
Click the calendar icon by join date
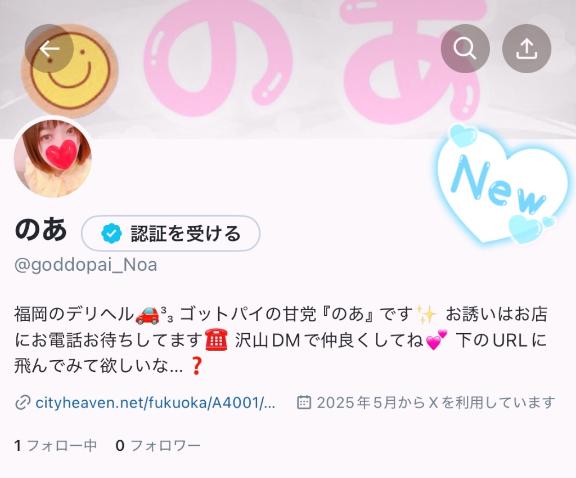click(x=304, y=402)
